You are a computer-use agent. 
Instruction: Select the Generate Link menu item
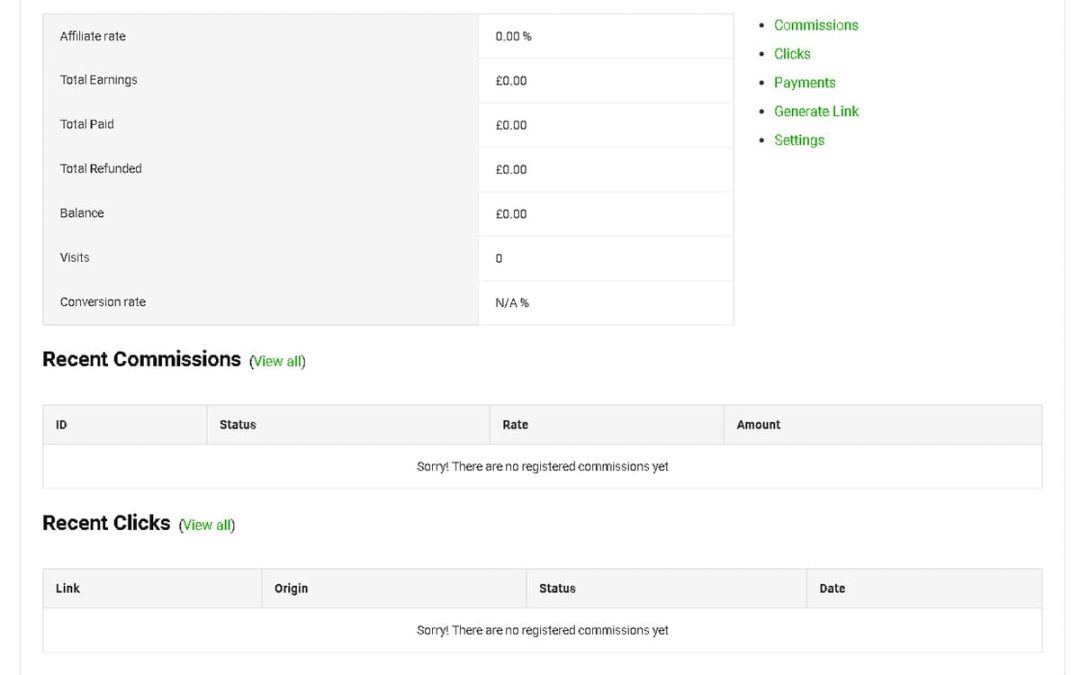816,111
